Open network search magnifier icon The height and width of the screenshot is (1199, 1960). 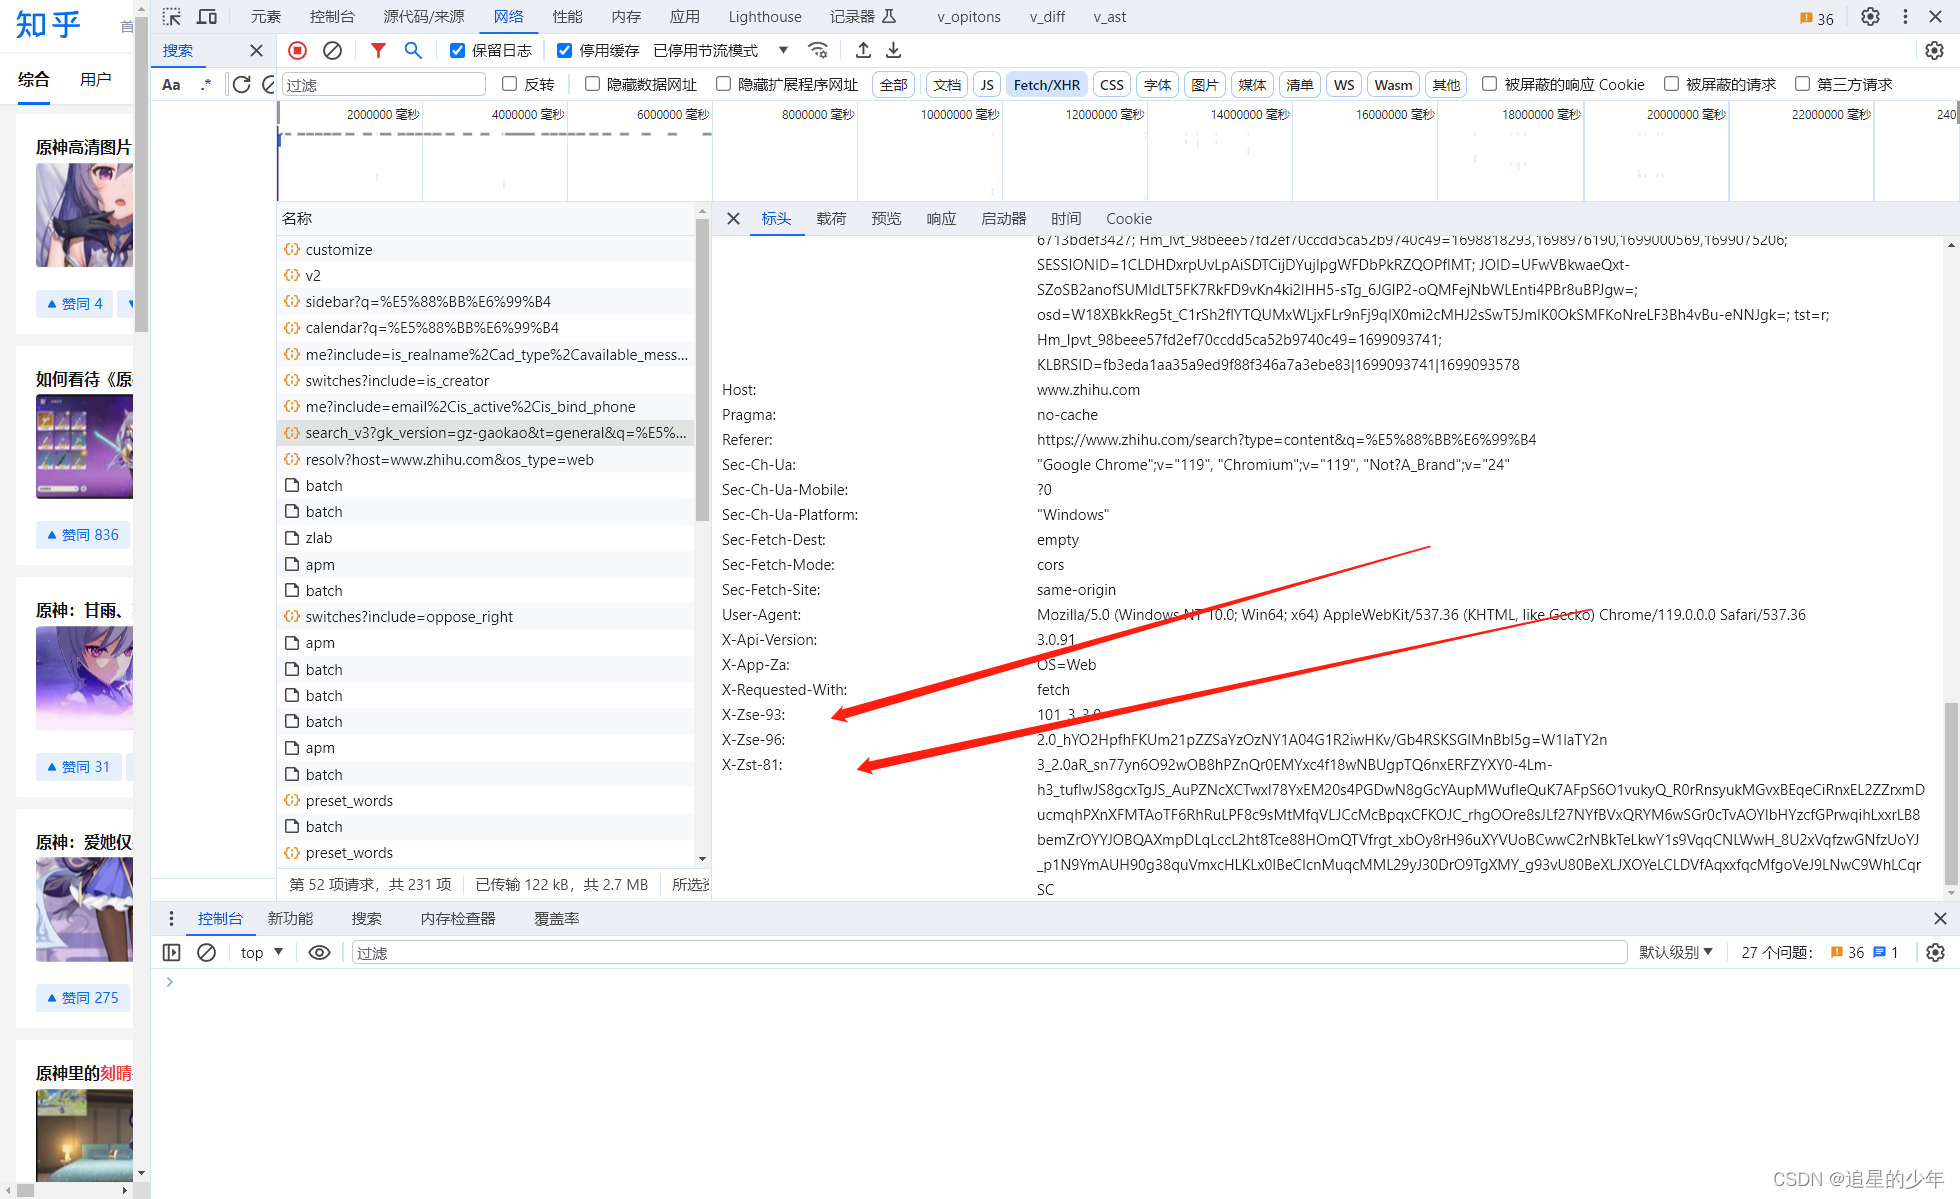pos(413,50)
